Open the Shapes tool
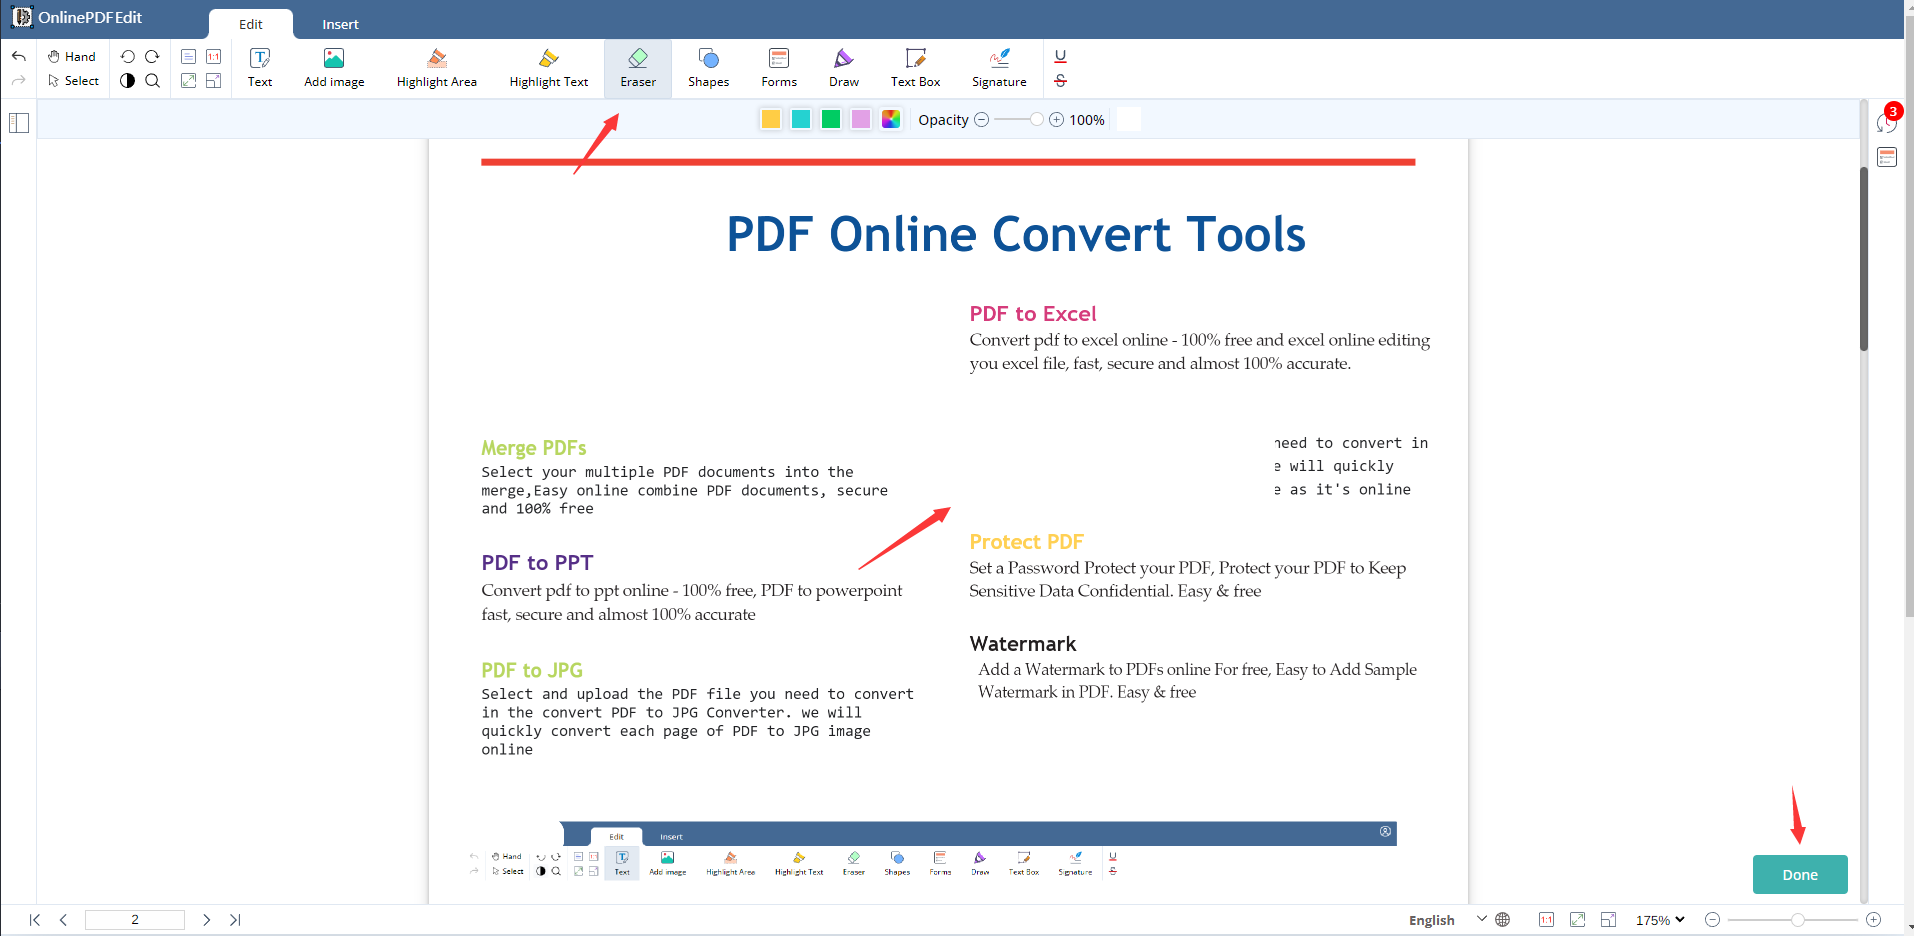This screenshot has width=1914, height=936. coord(708,68)
